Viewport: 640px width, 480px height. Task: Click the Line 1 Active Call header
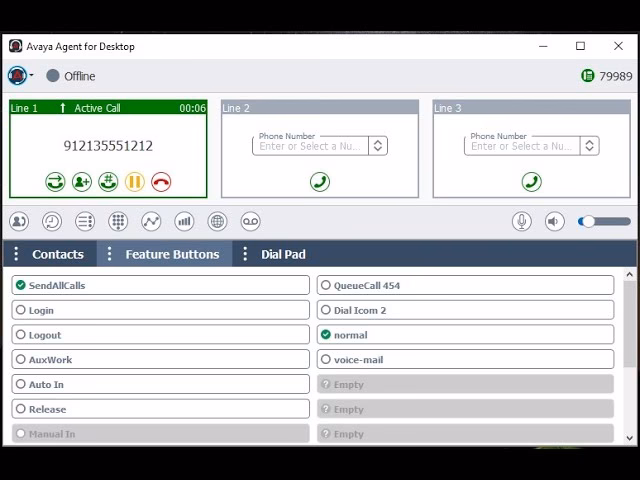point(108,108)
